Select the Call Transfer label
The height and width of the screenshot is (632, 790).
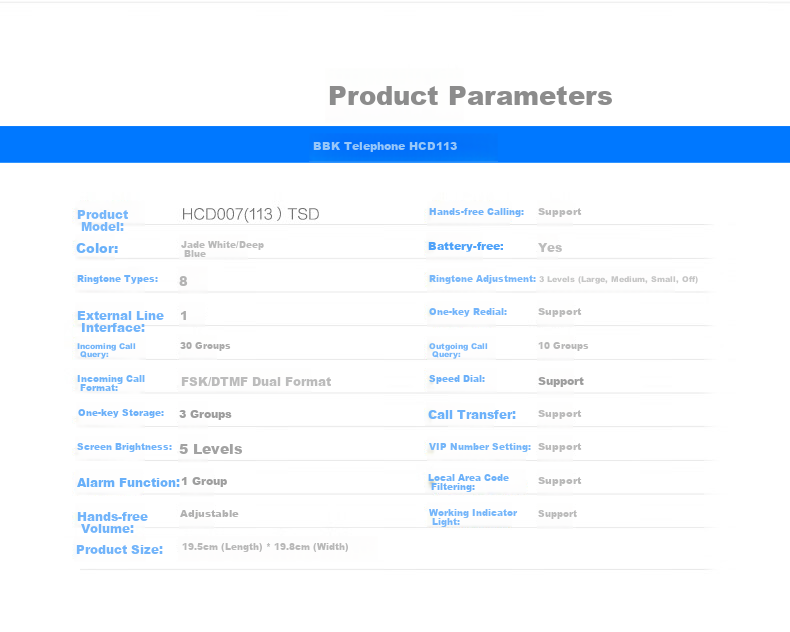point(472,415)
